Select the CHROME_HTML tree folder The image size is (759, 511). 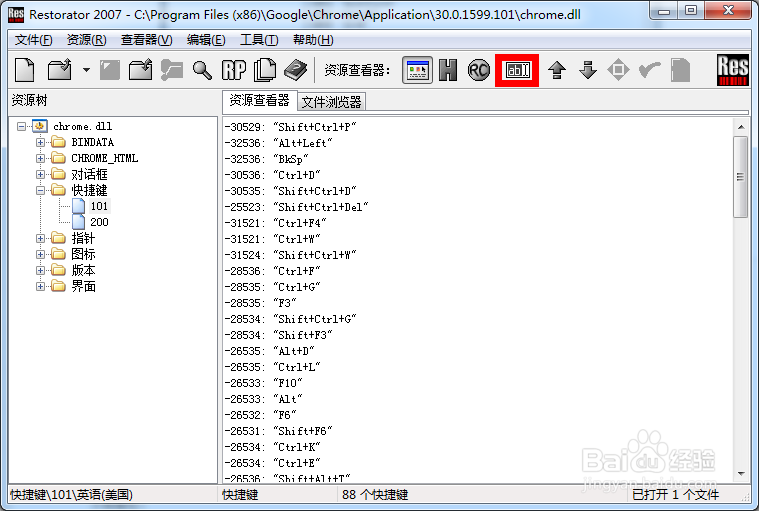(x=105, y=158)
